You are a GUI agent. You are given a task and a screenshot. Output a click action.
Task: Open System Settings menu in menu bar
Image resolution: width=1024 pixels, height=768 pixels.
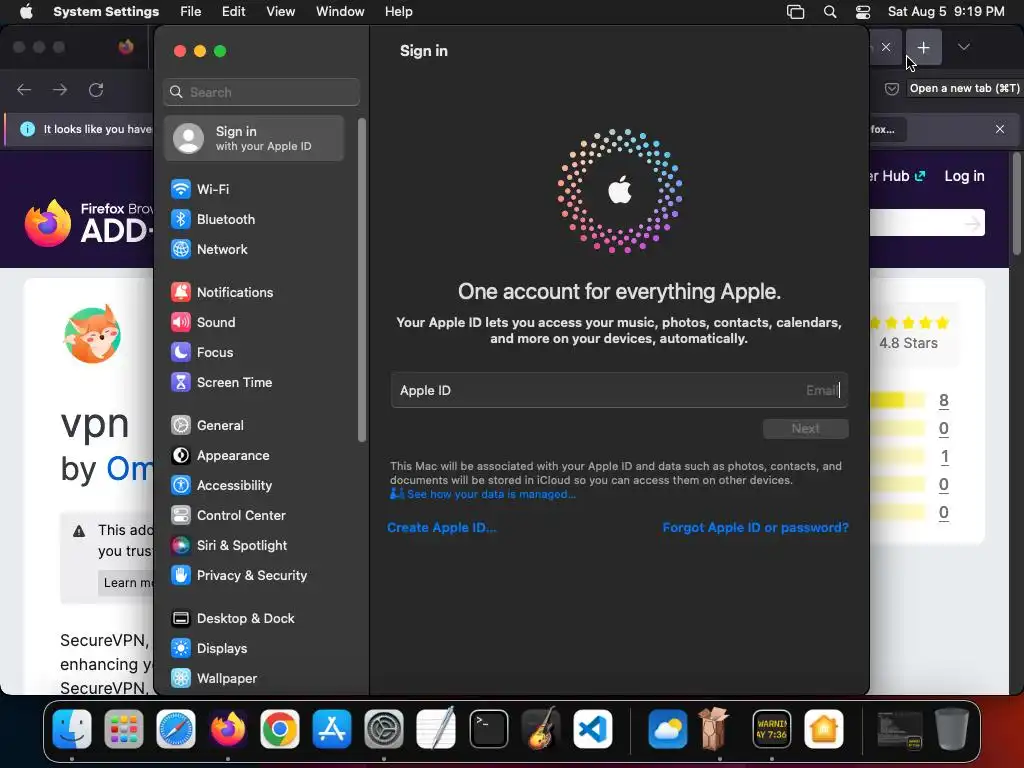click(x=106, y=12)
